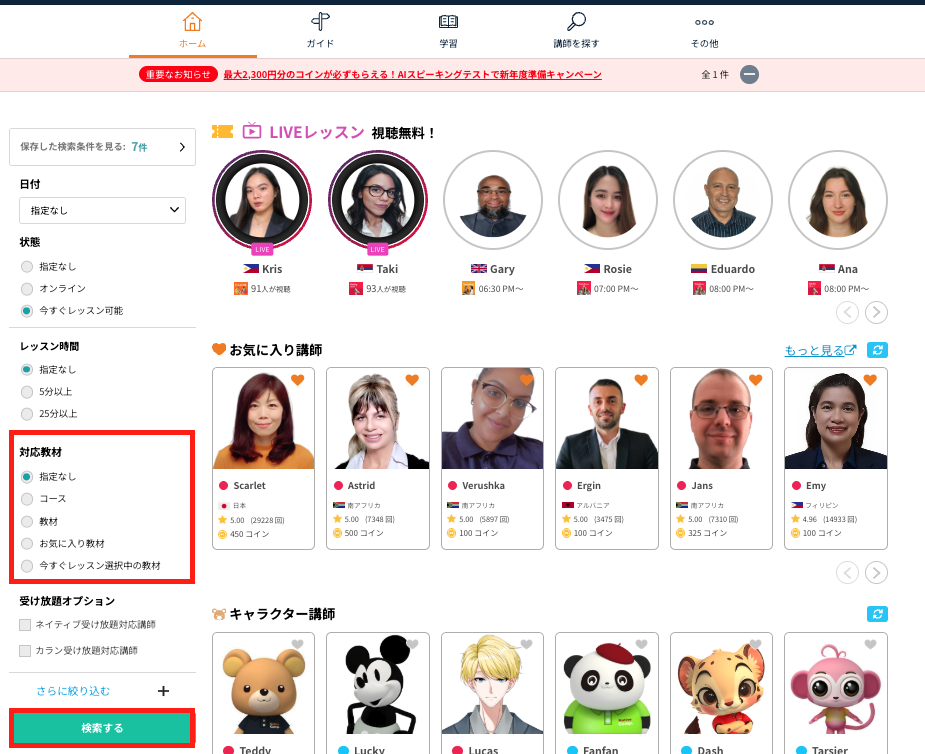Select 25分以上 lesson time option
925x754 pixels.
point(27,414)
